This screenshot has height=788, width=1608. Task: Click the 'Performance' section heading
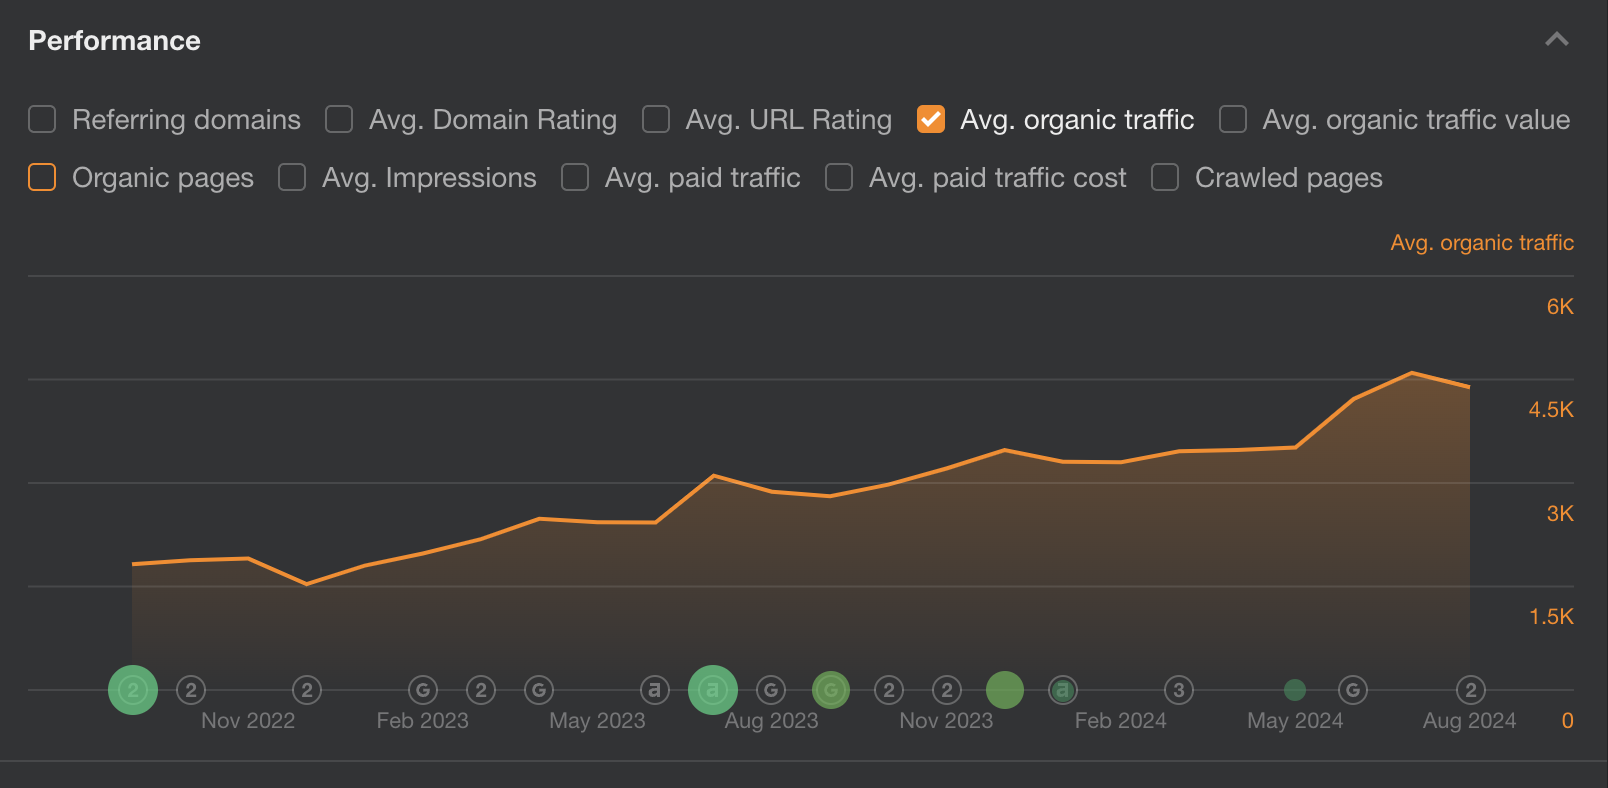(114, 41)
